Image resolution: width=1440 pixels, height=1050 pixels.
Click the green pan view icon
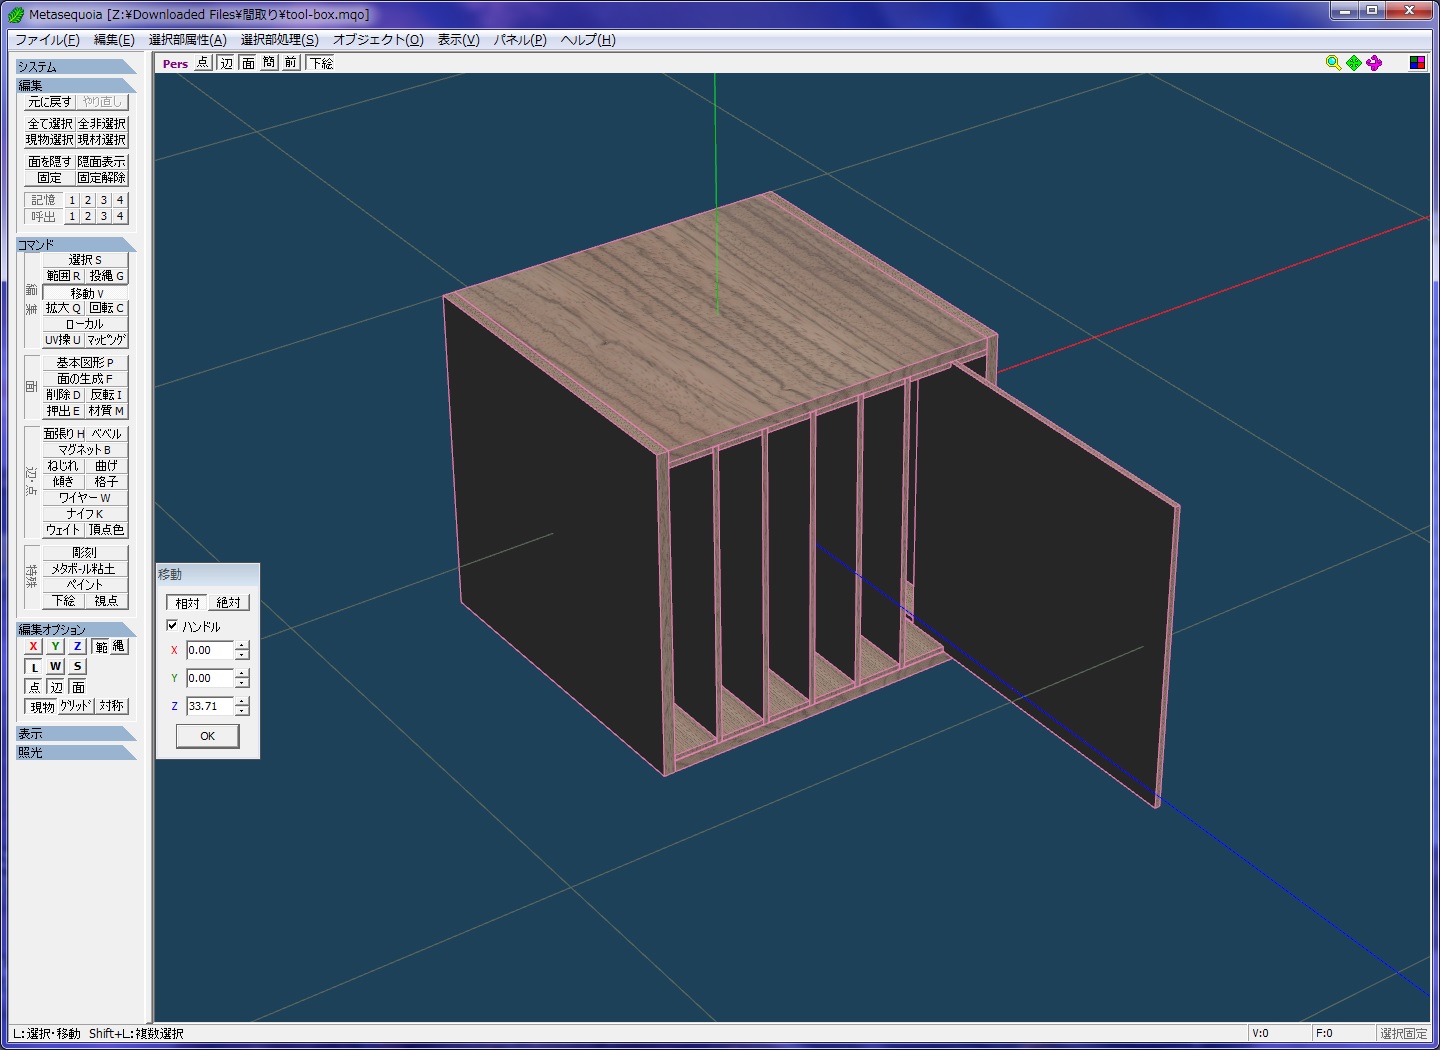1354,63
